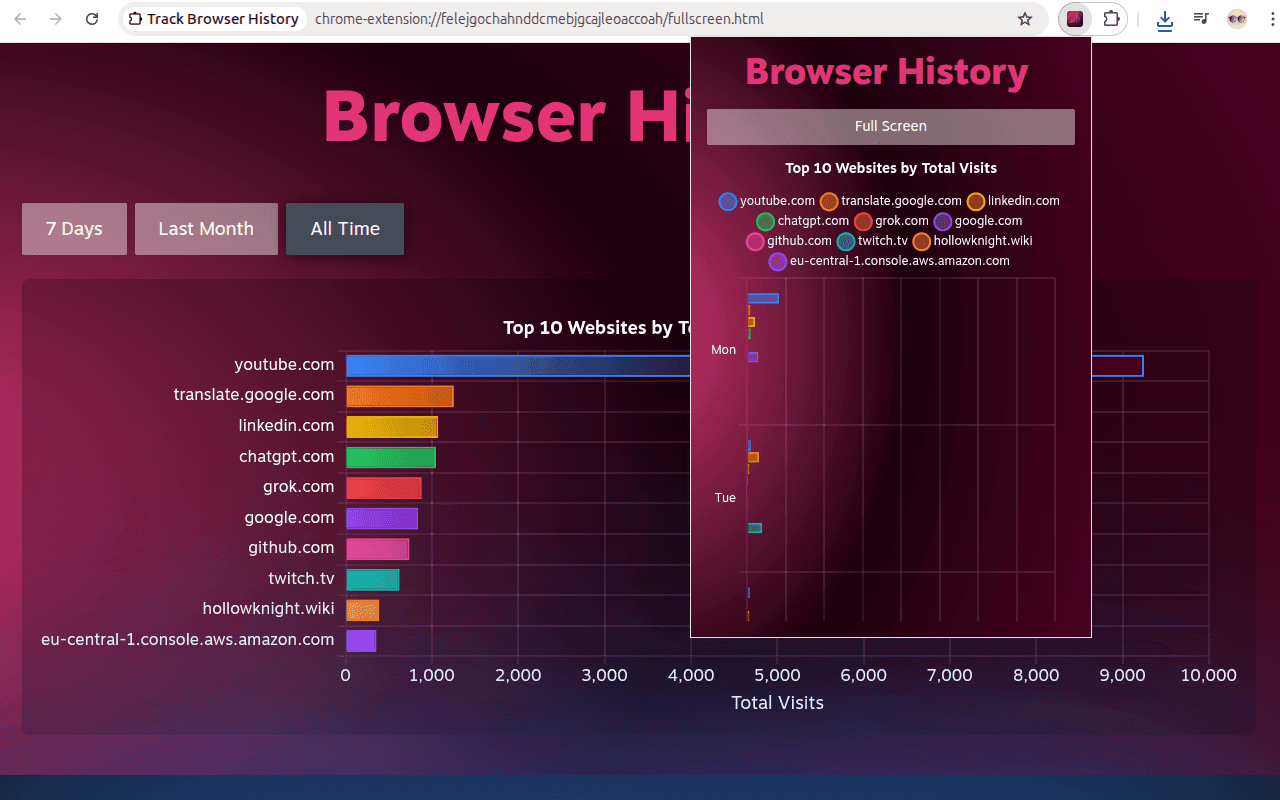Open the extensions puzzle piece icon
Image resolution: width=1280 pixels, height=800 pixels.
[x=1112, y=18]
